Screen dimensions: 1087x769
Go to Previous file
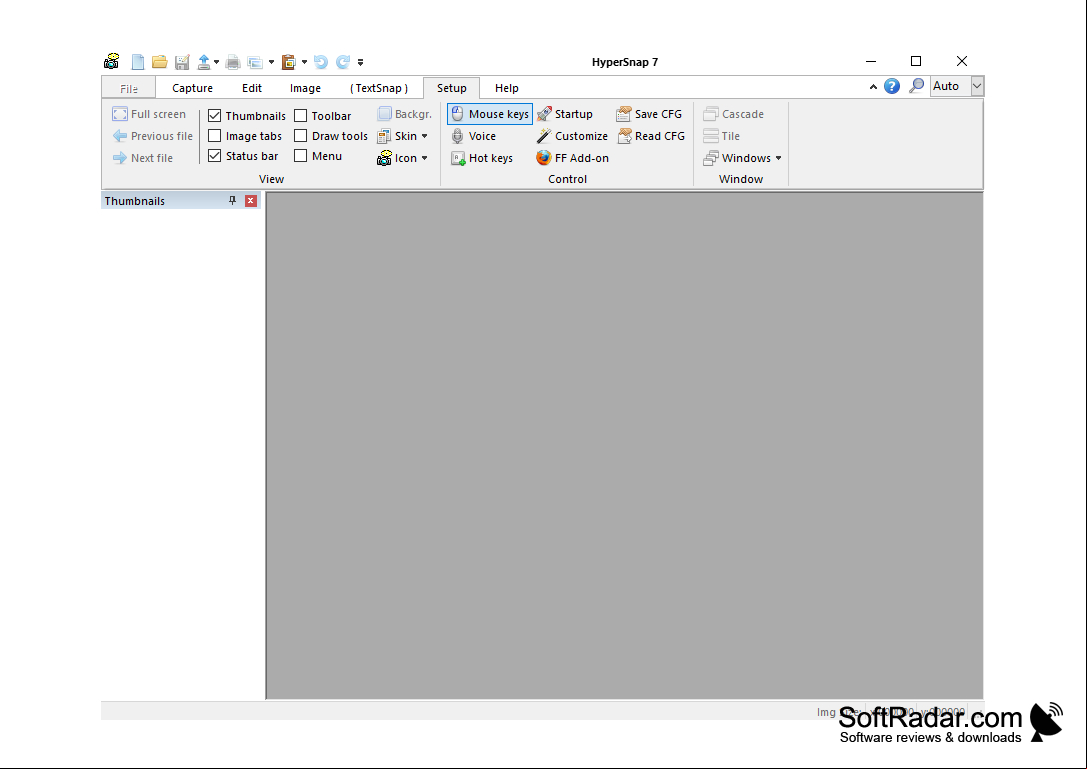[x=153, y=136]
